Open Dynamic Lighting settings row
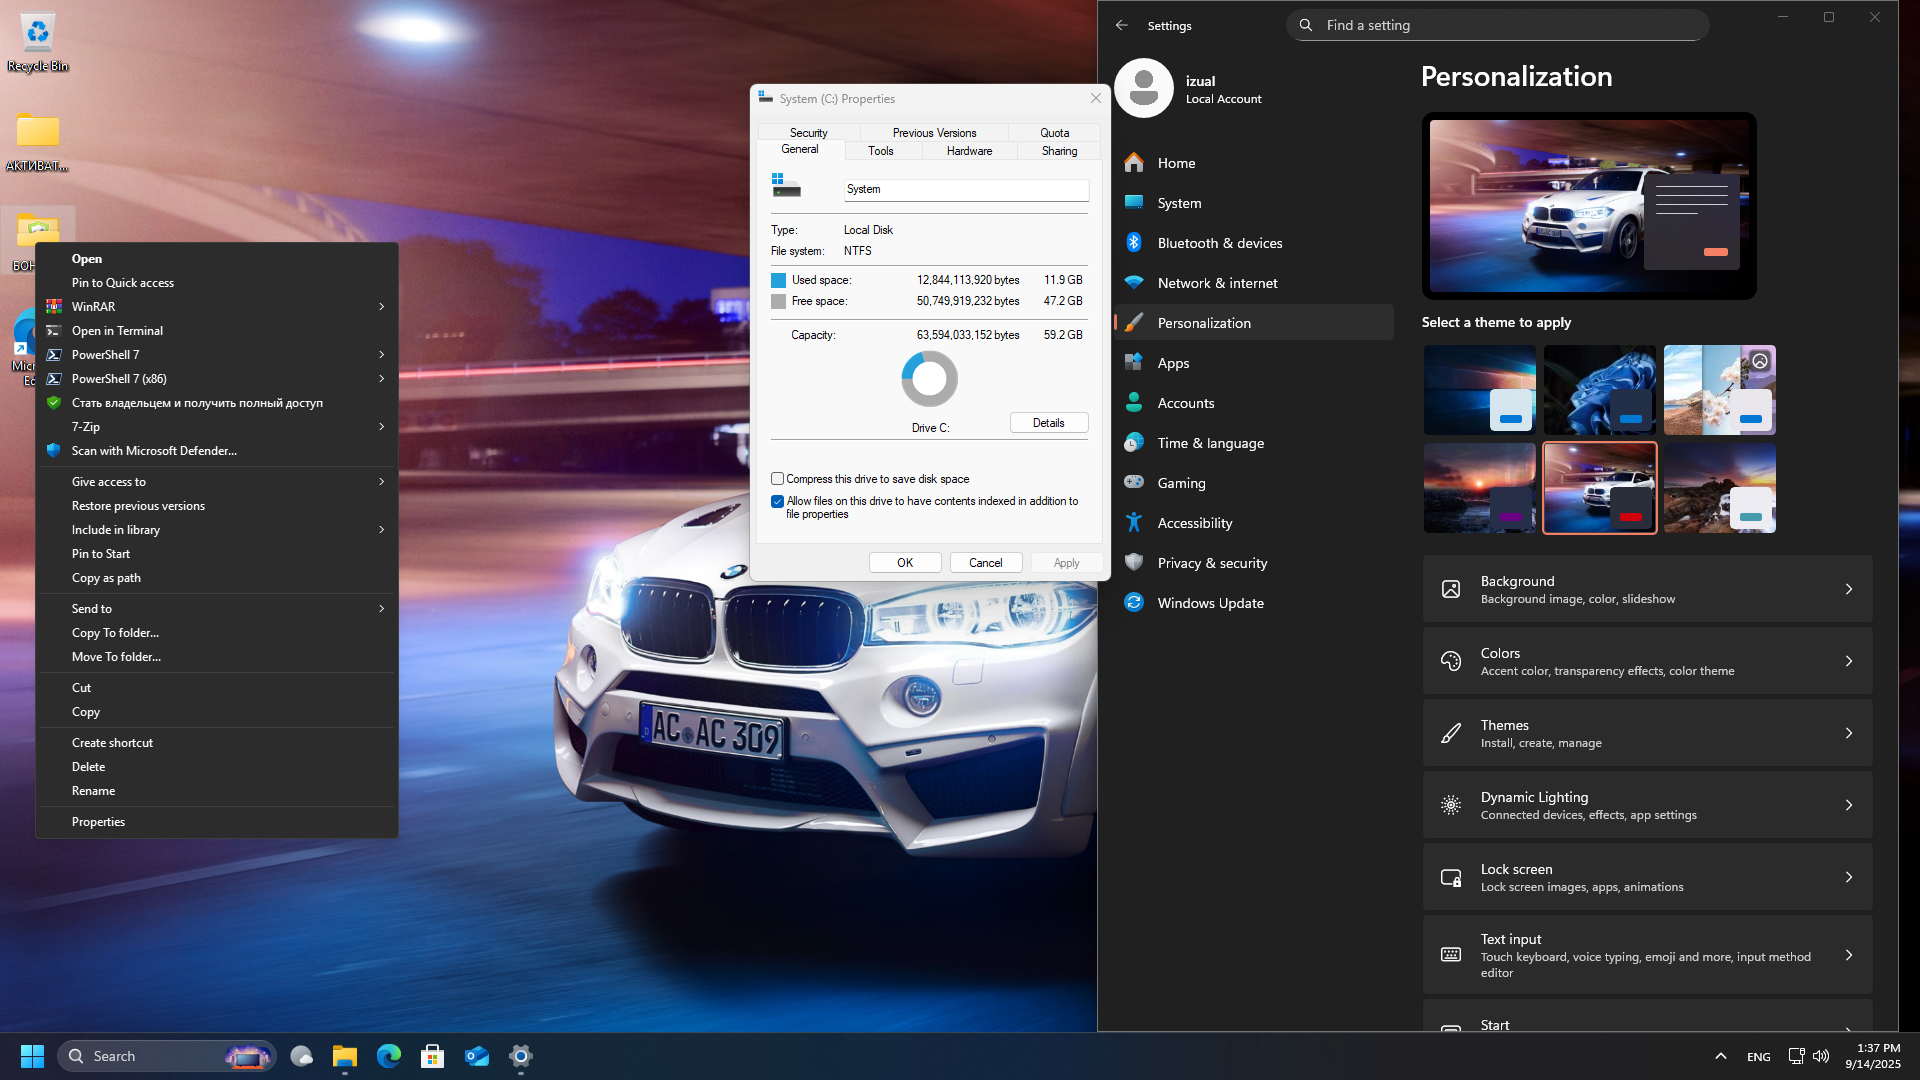Image resolution: width=1920 pixels, height=1080 pixels. 1647,805
